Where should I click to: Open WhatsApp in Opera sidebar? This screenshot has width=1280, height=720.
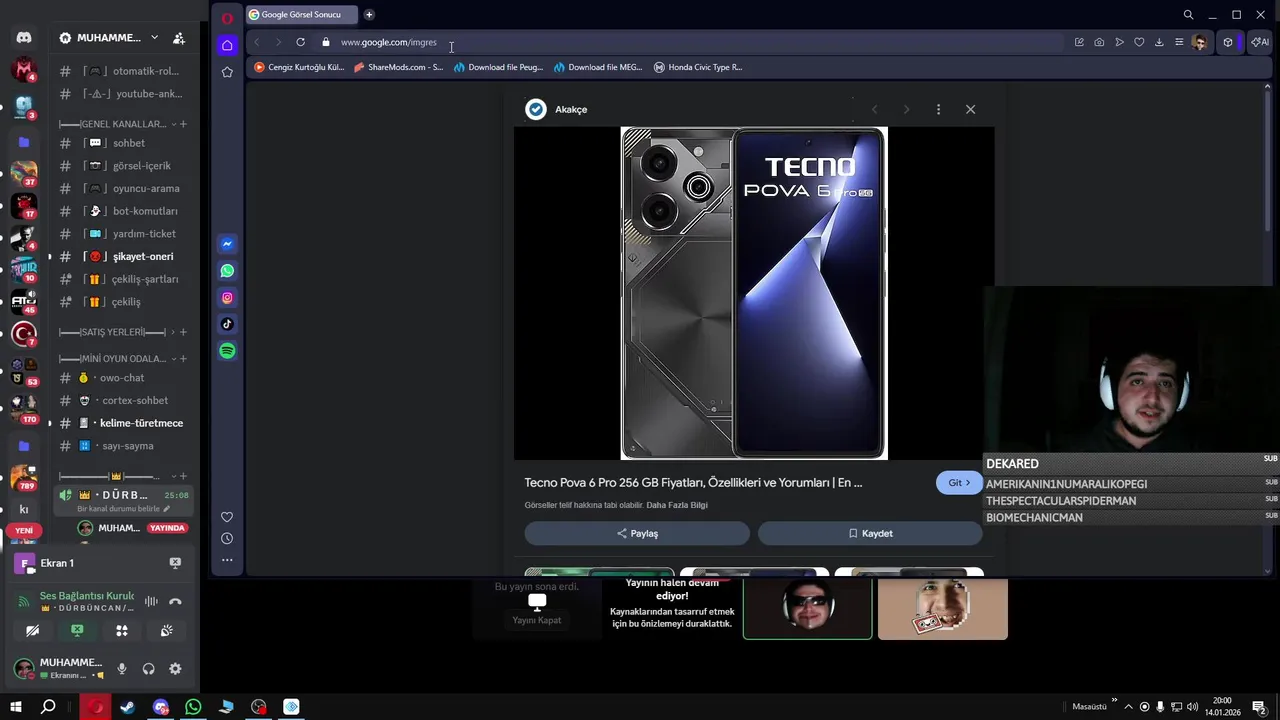point(227,271)
